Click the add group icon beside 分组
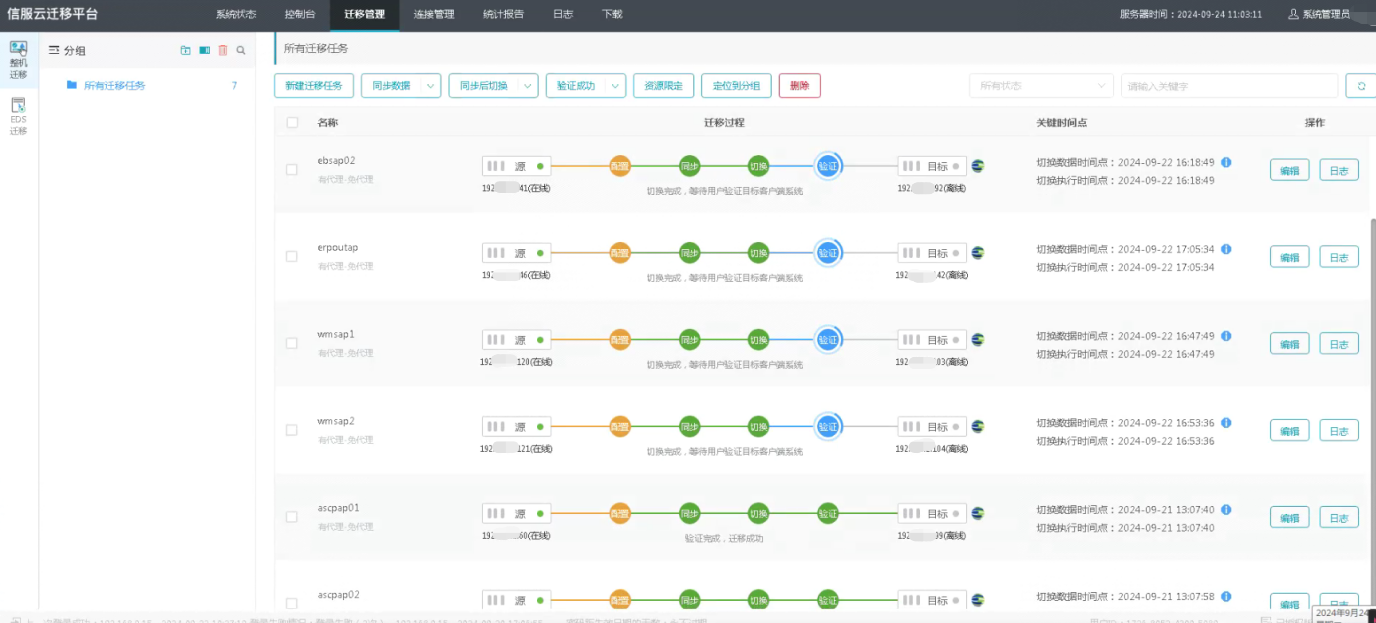 185,50
